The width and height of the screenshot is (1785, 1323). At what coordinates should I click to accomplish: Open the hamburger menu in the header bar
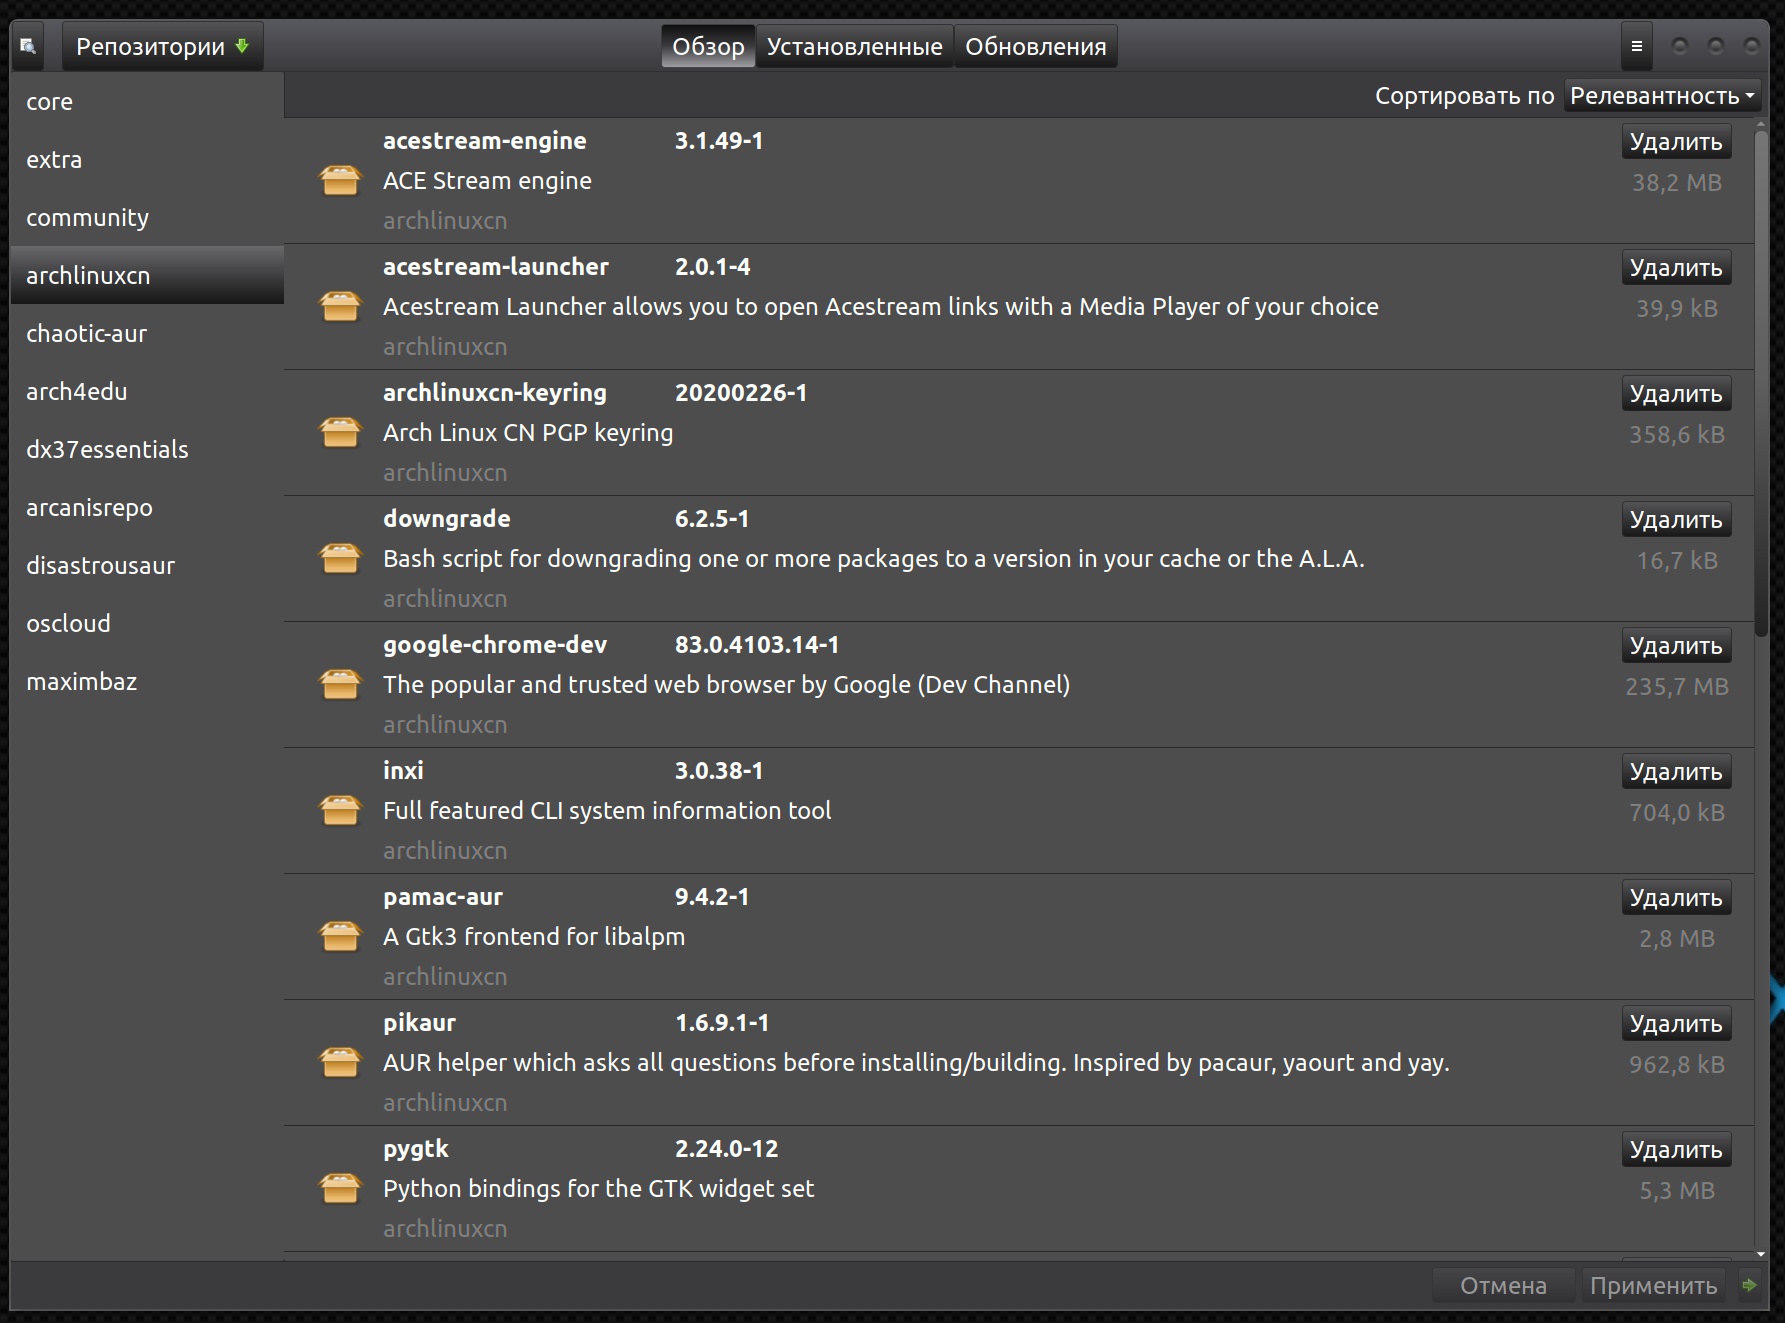(x=1637, y=46)
